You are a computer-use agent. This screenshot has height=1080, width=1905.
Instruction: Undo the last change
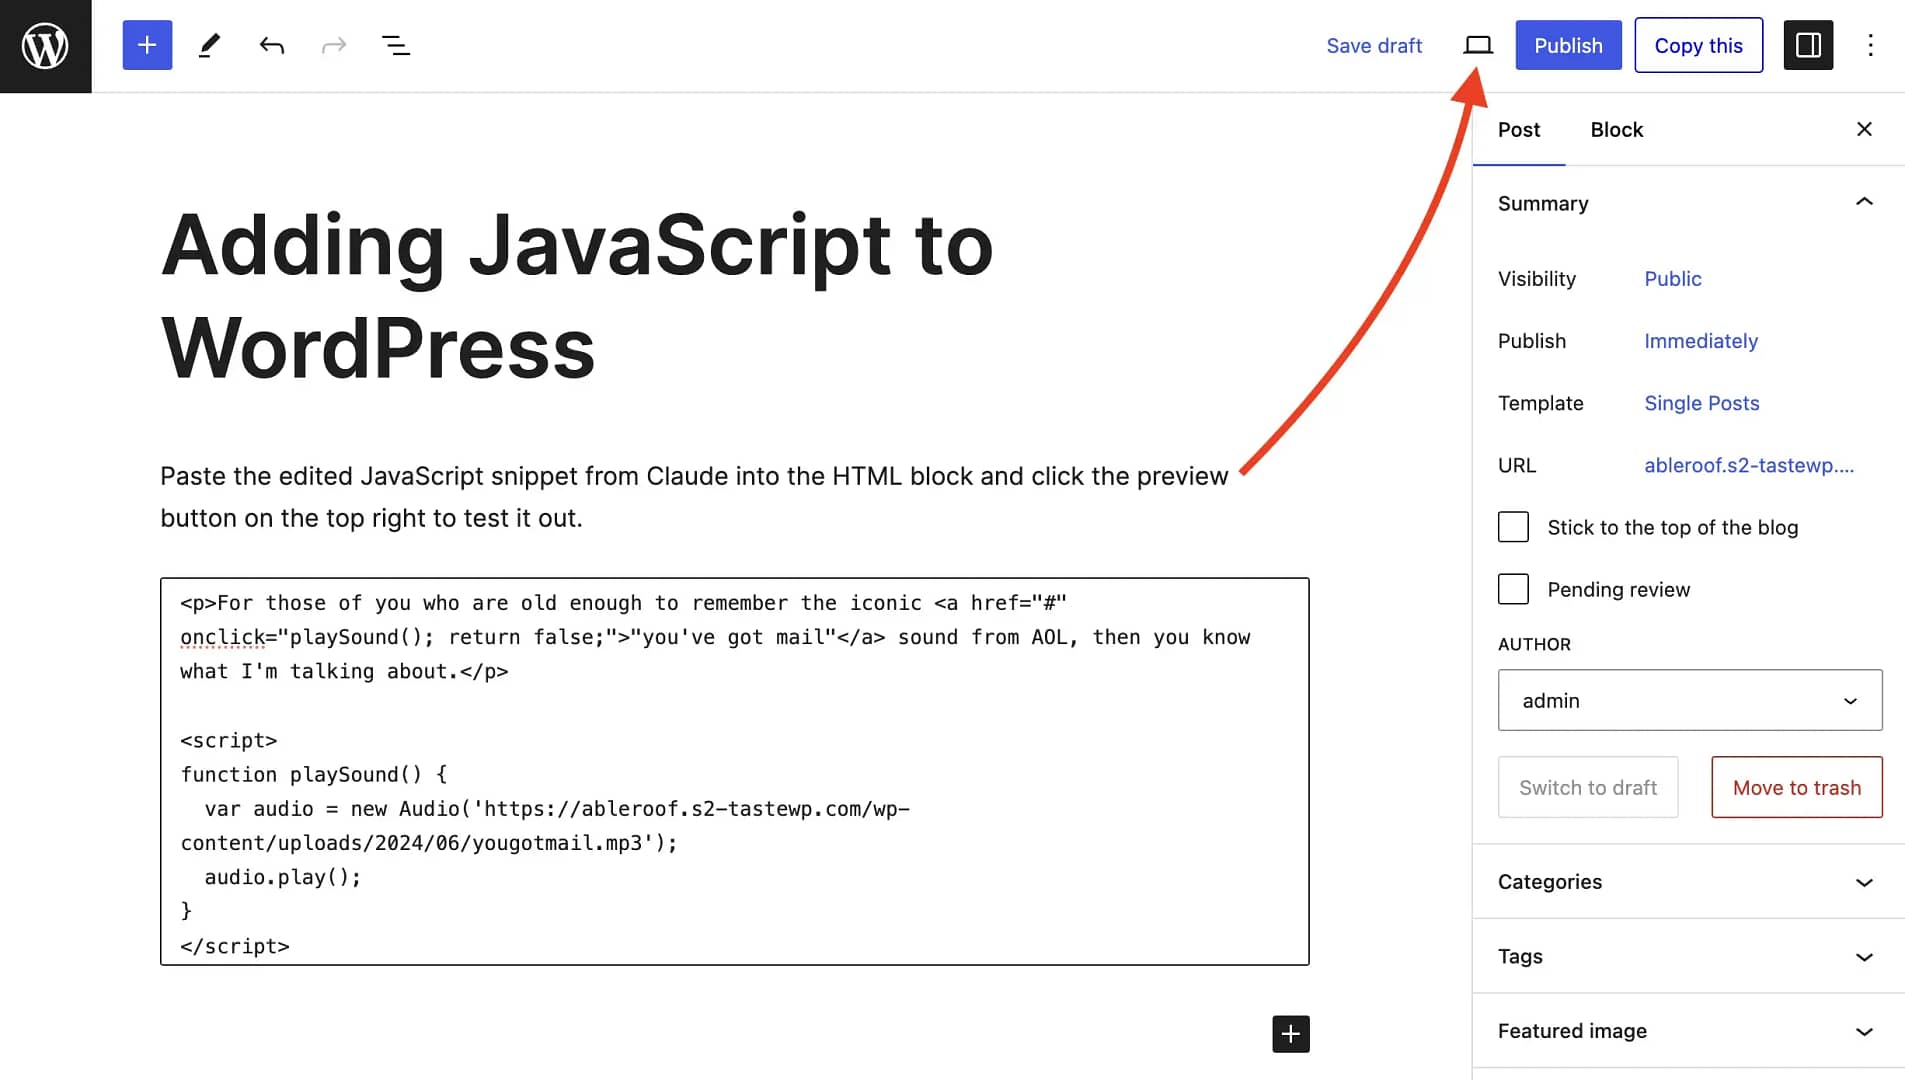pyautogui.click(x=271, y=45)
